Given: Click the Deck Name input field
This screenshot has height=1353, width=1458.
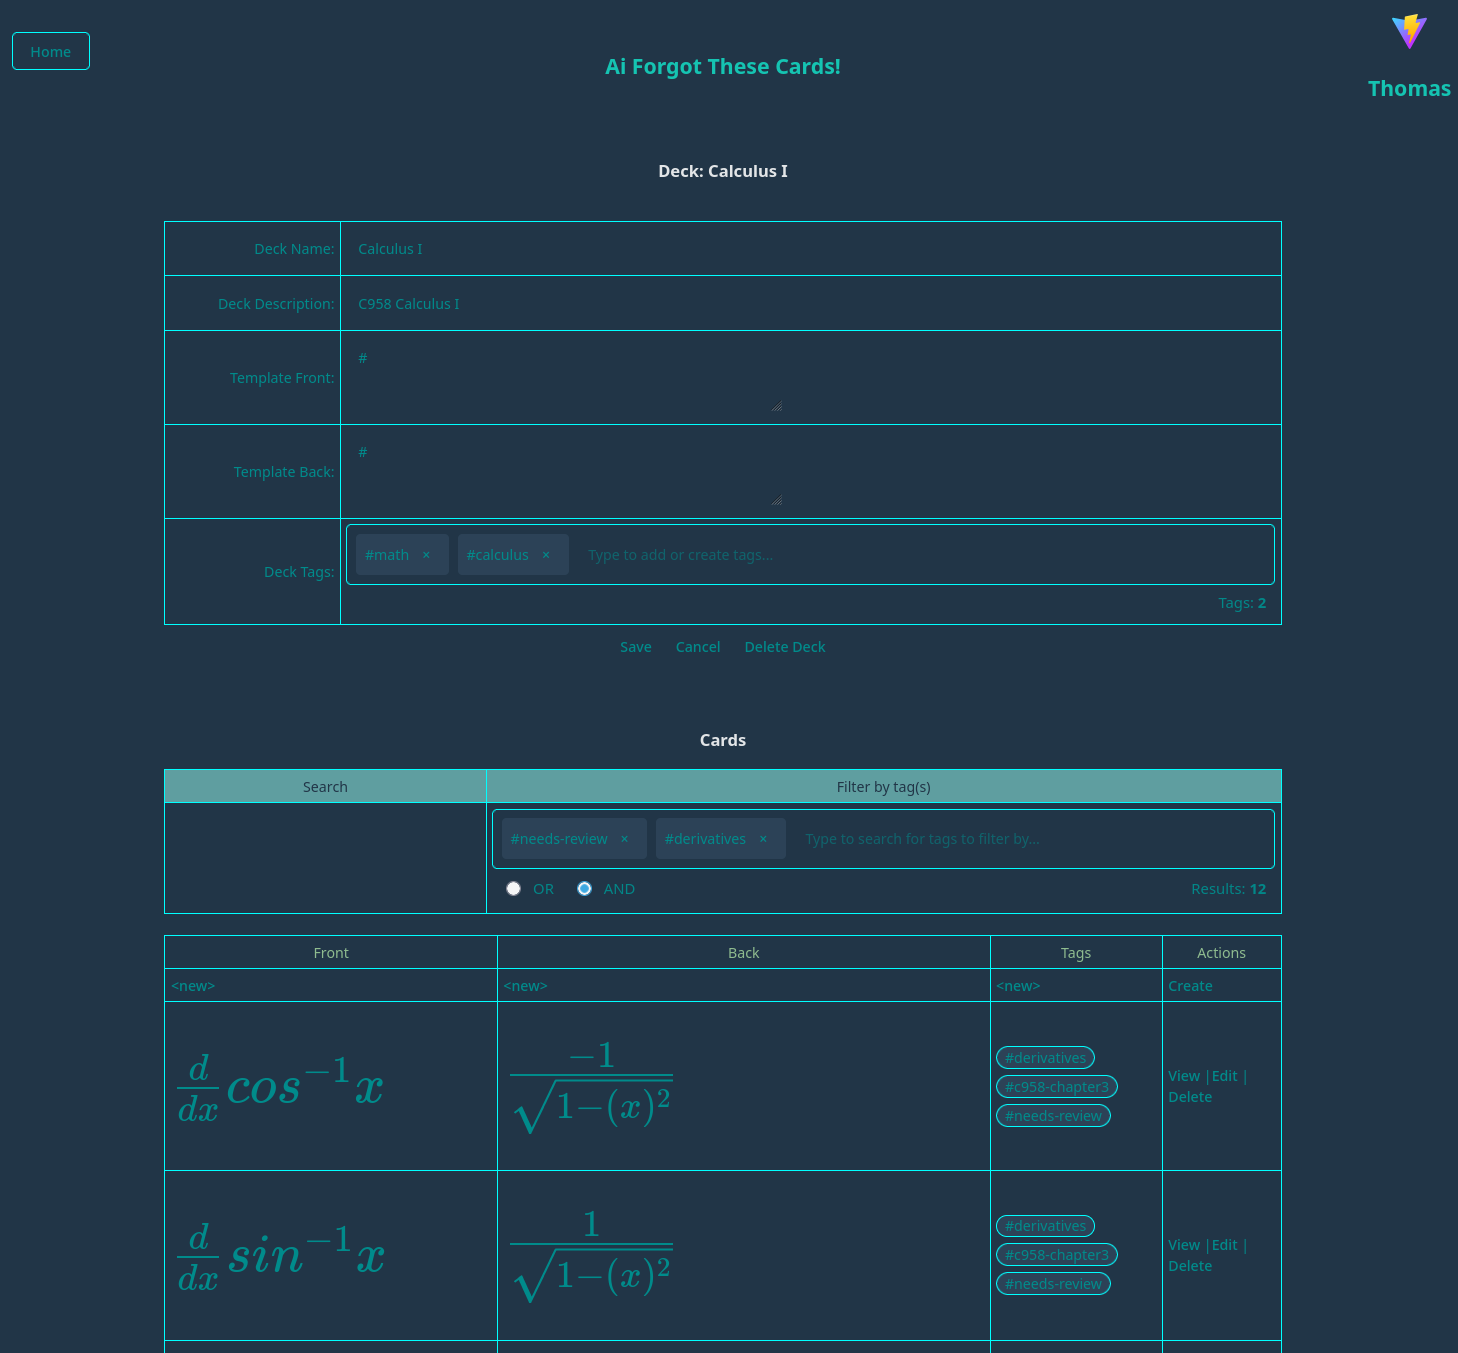Looking at the screenshot, I should pos(810,249).
